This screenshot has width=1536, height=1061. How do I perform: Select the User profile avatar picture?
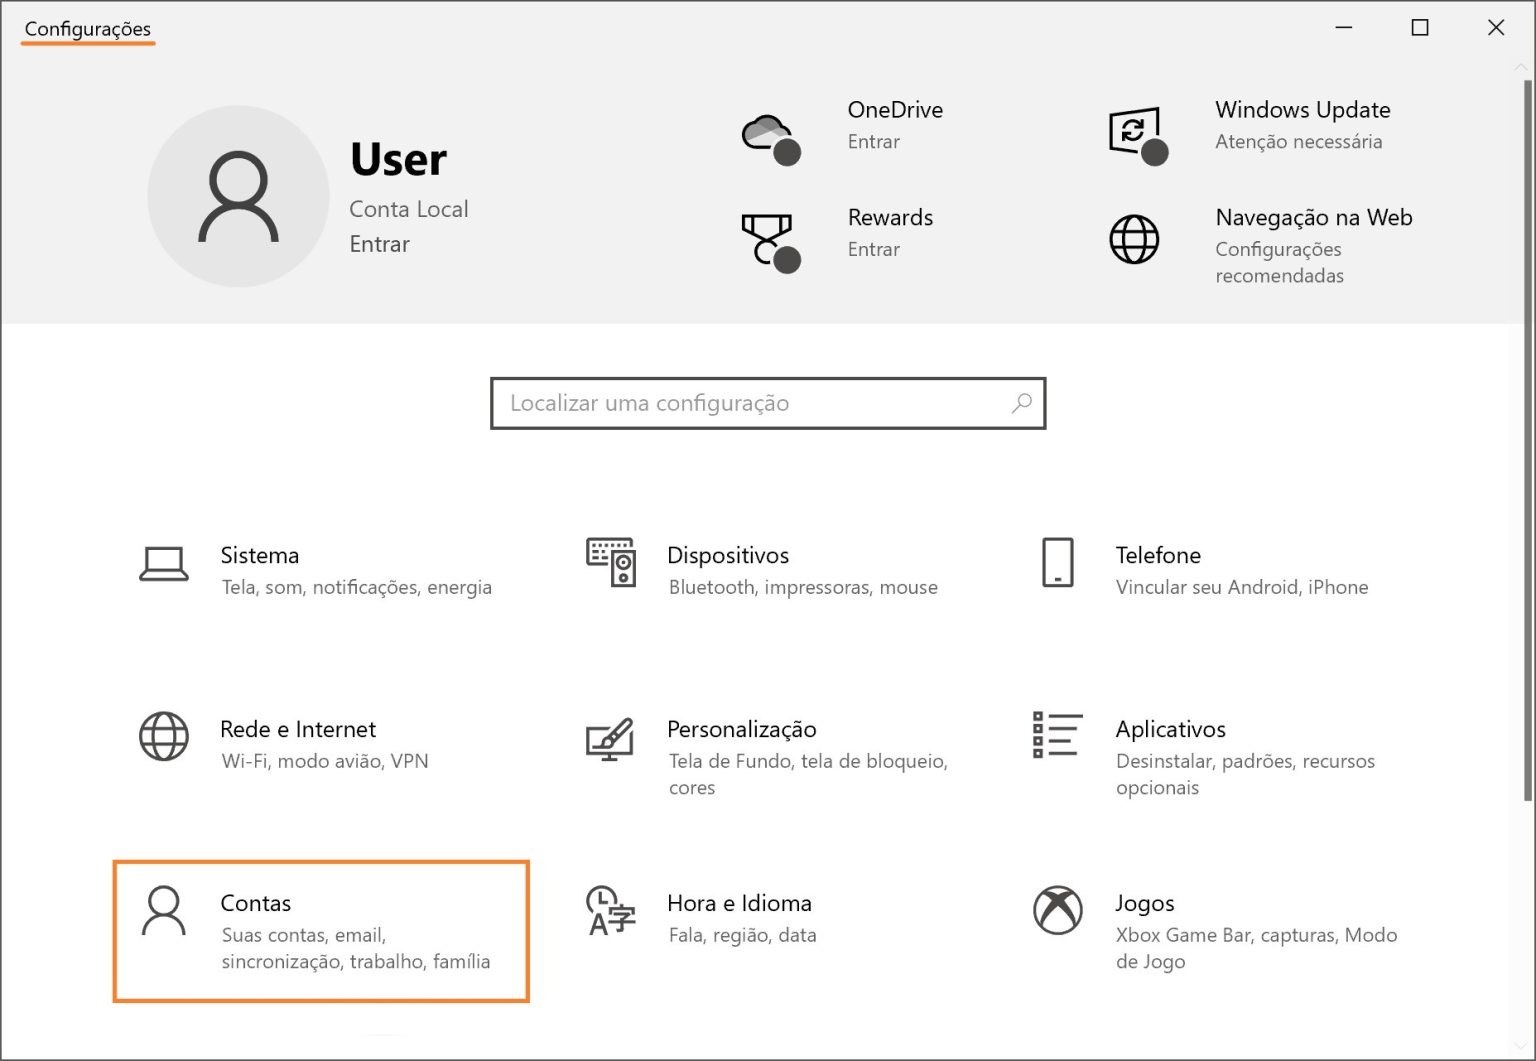click(x=238, y=196)
